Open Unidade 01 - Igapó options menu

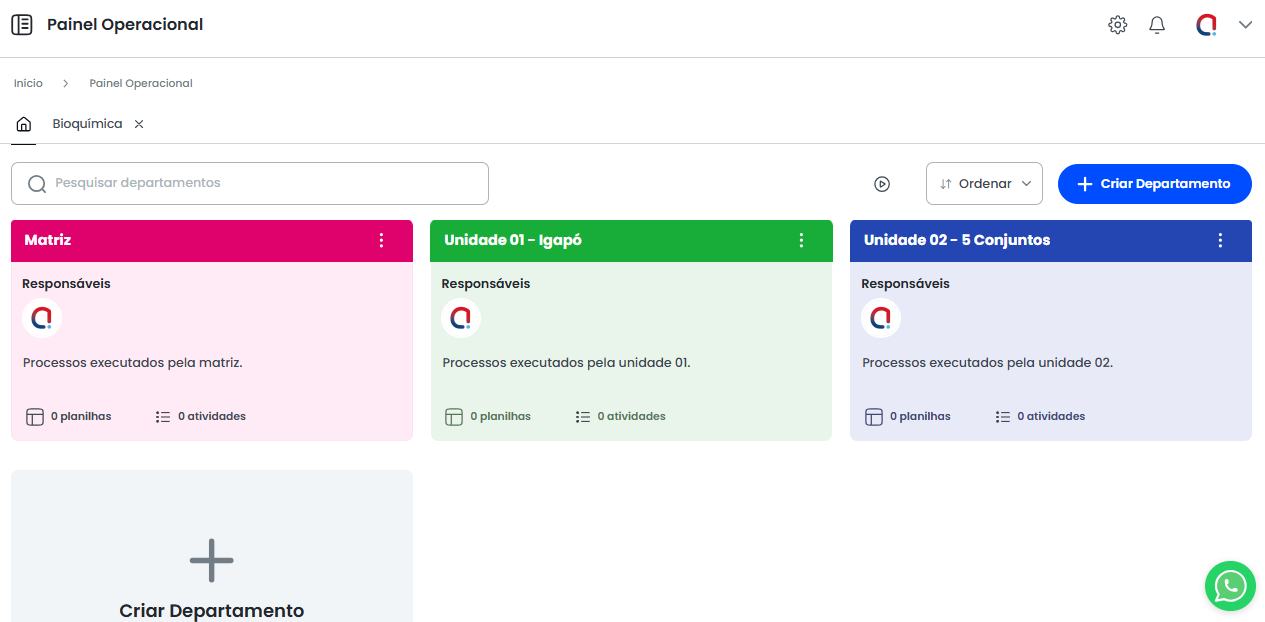pos(801,240)
